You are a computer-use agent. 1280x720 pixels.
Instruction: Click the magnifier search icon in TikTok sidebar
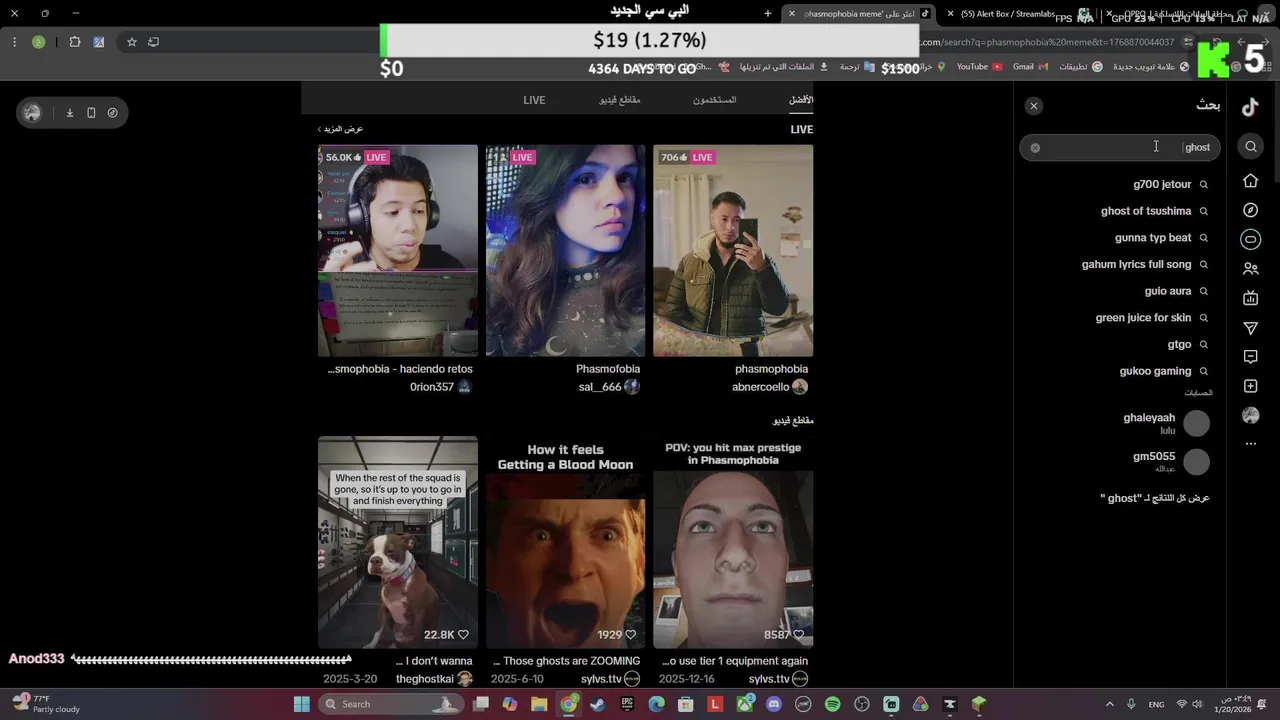tap(1251, 147)
